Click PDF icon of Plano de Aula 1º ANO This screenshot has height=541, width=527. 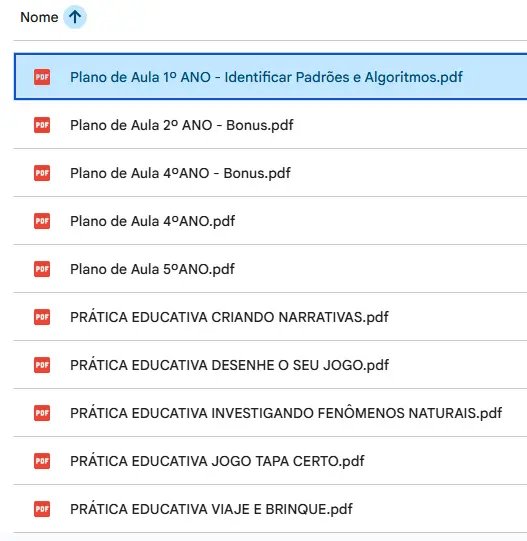click(42, 77)
